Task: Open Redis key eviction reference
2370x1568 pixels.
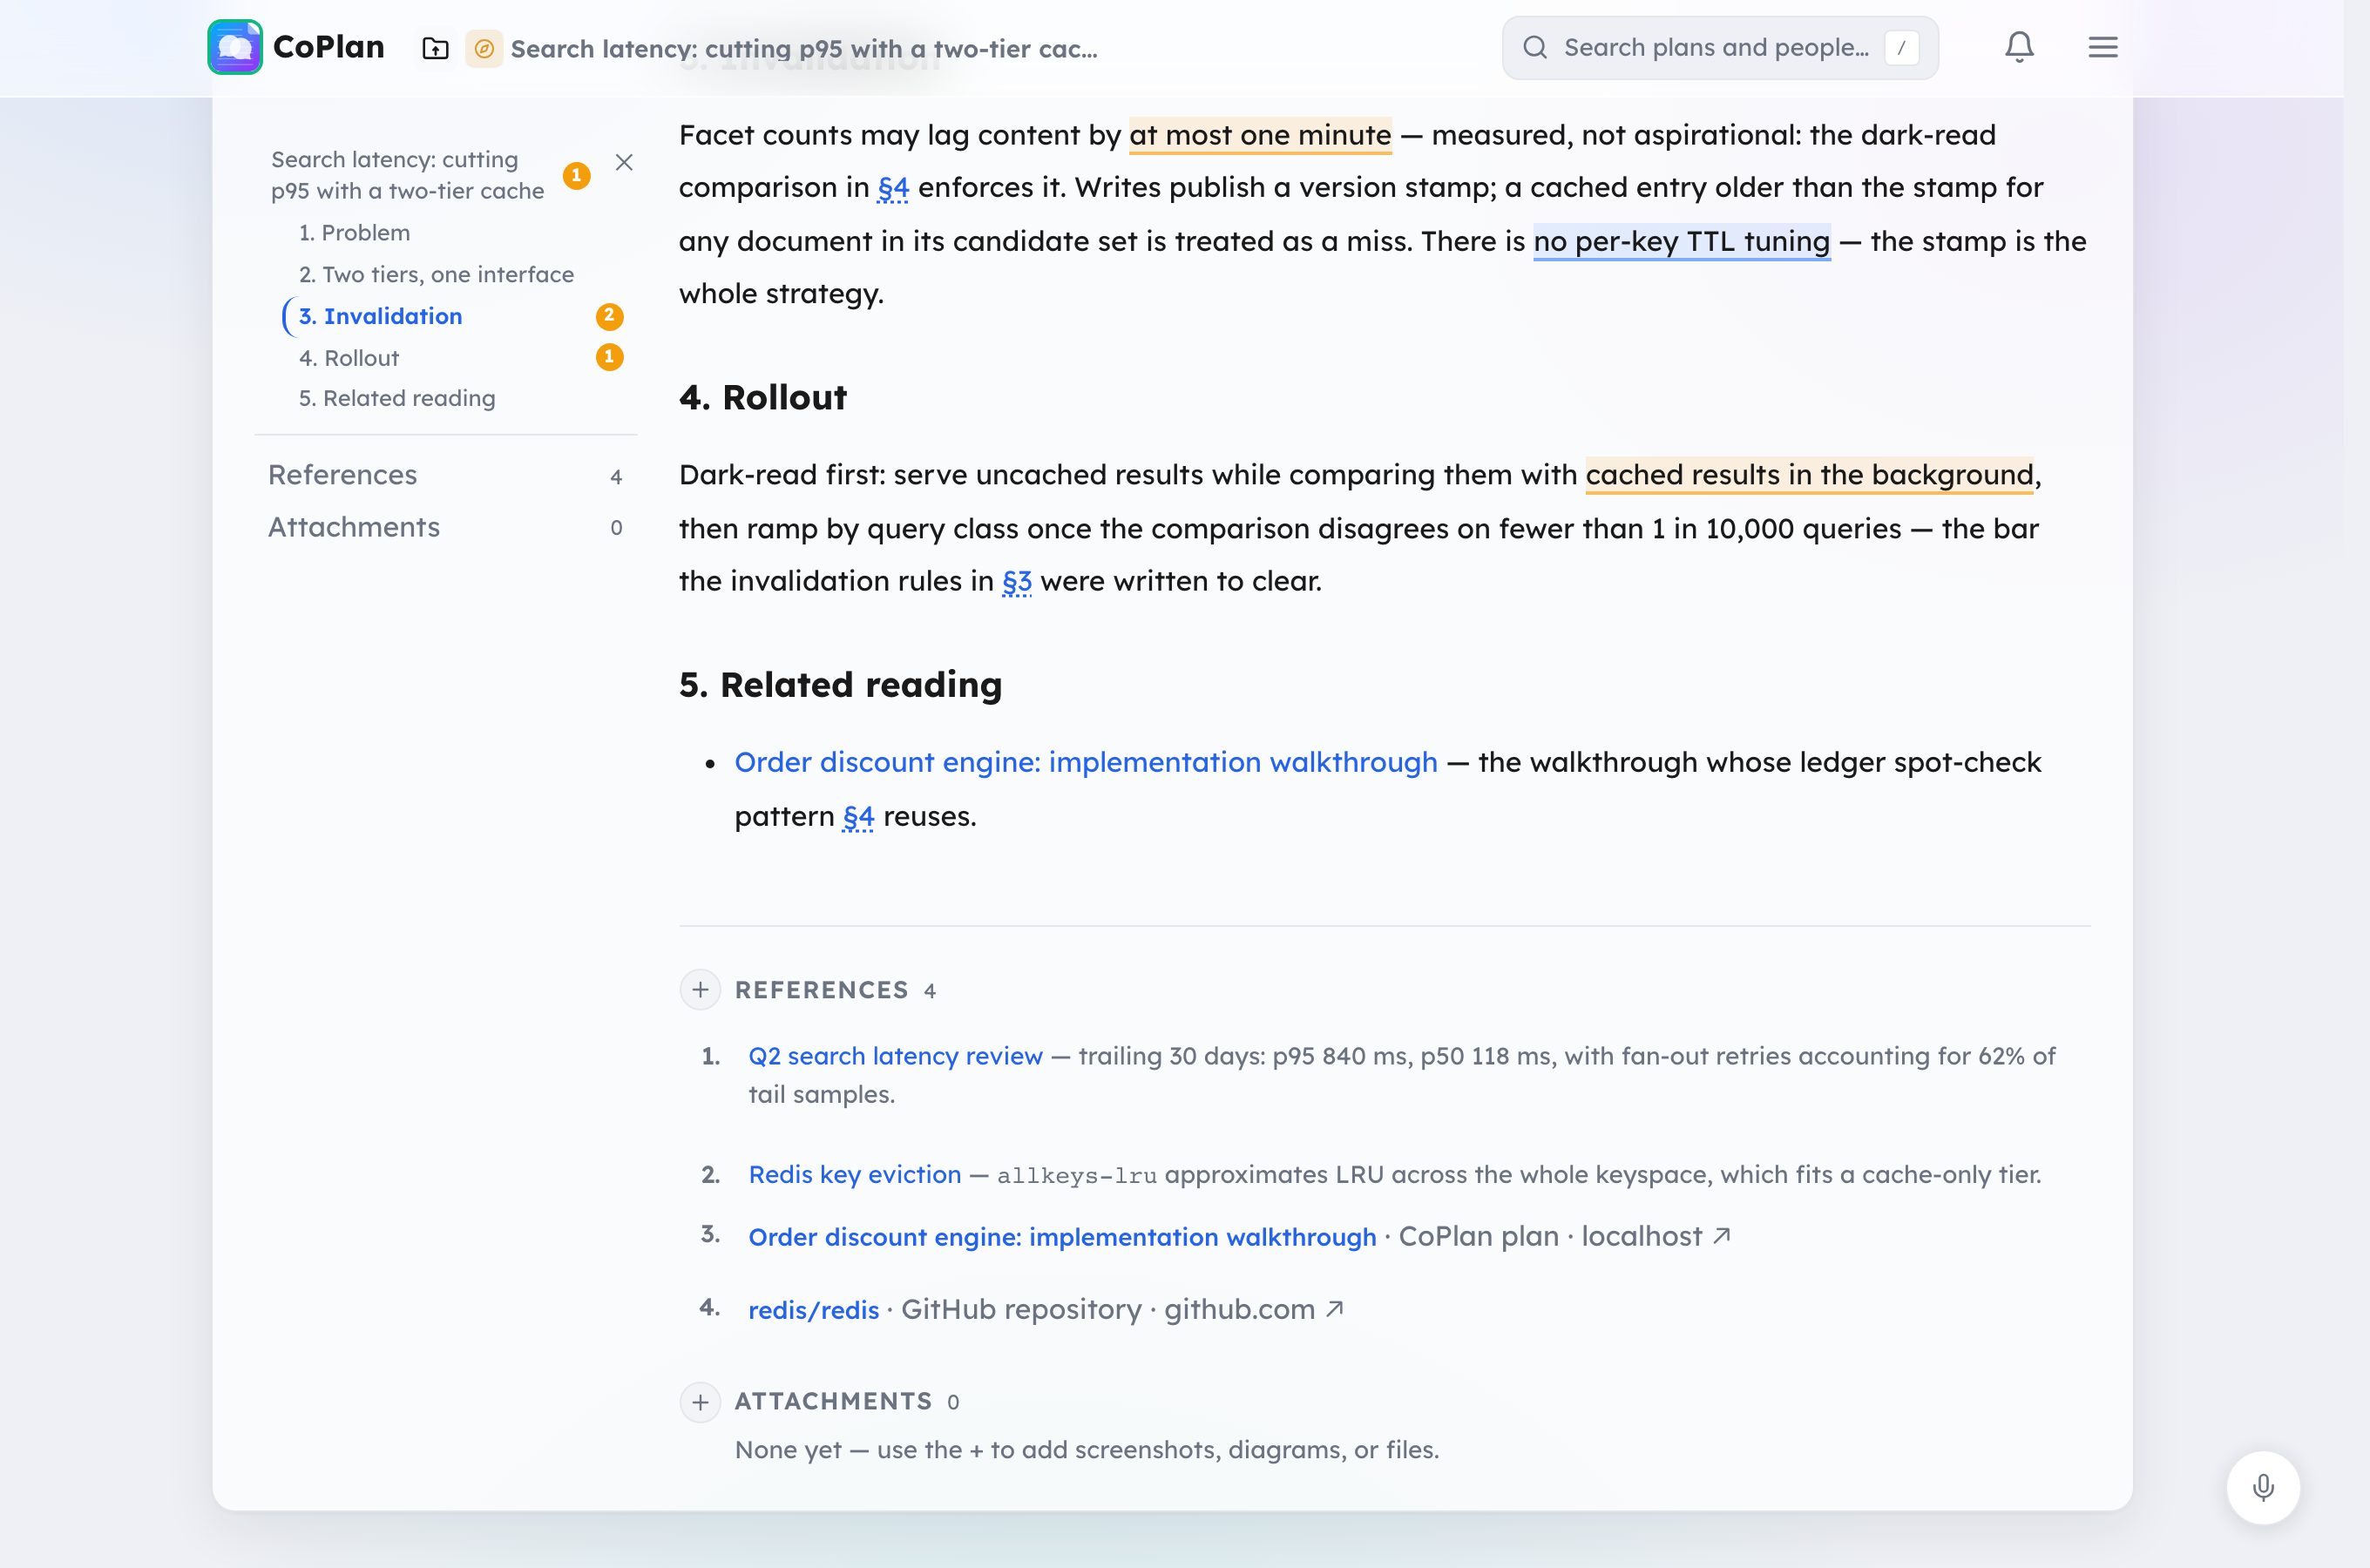Action: (855, 1174)
